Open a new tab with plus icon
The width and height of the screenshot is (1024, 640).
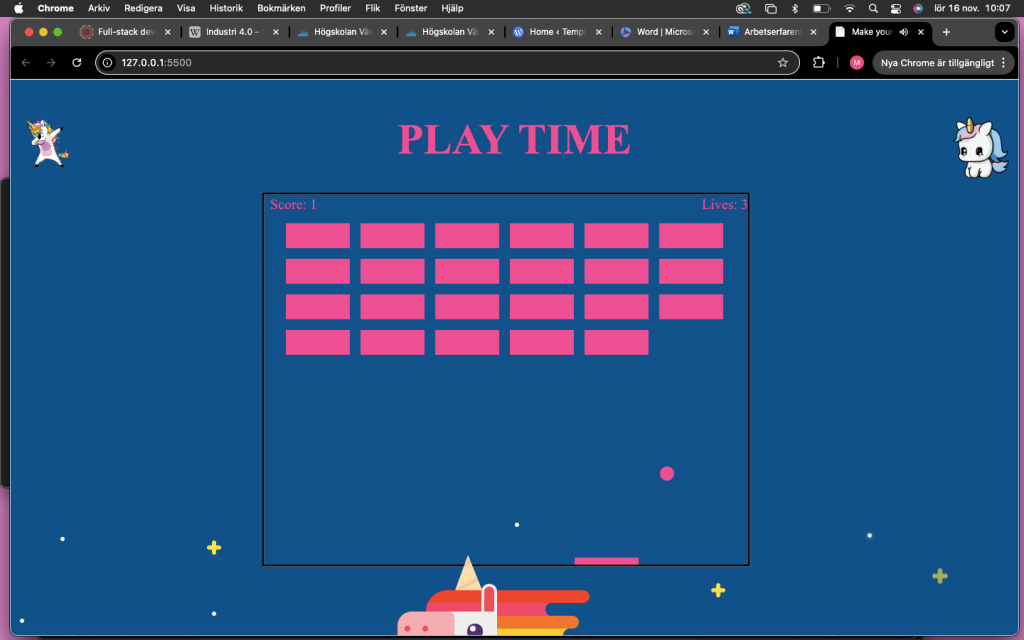click(946, 32)
